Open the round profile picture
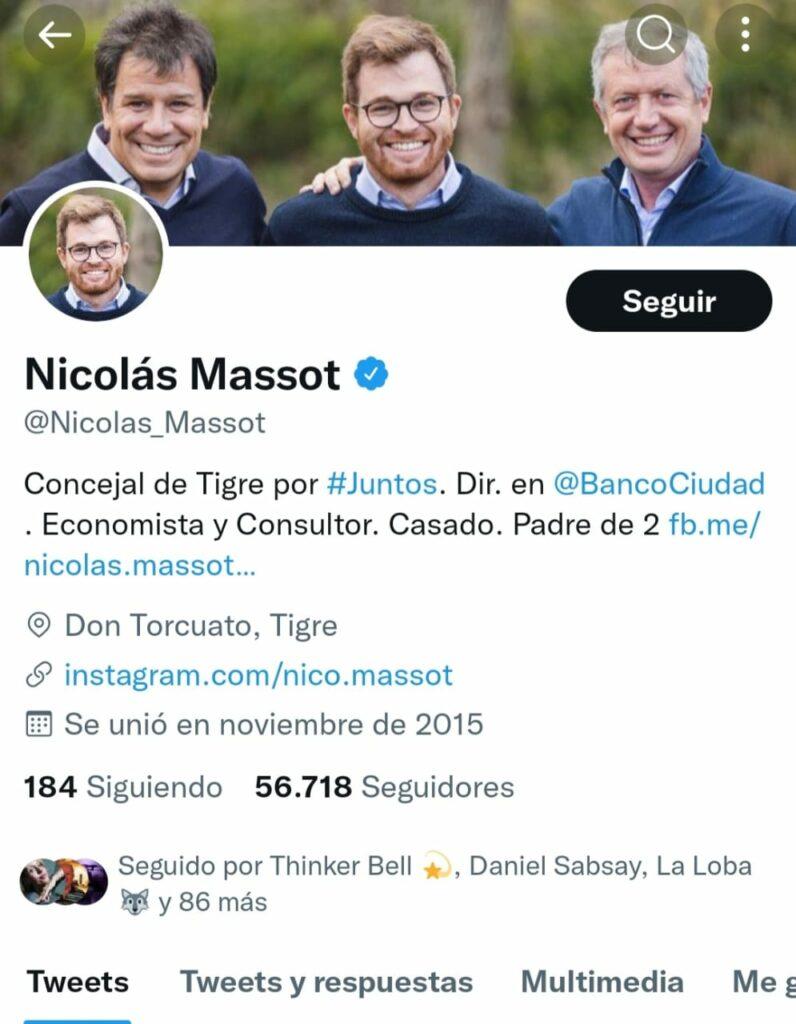 95,253
